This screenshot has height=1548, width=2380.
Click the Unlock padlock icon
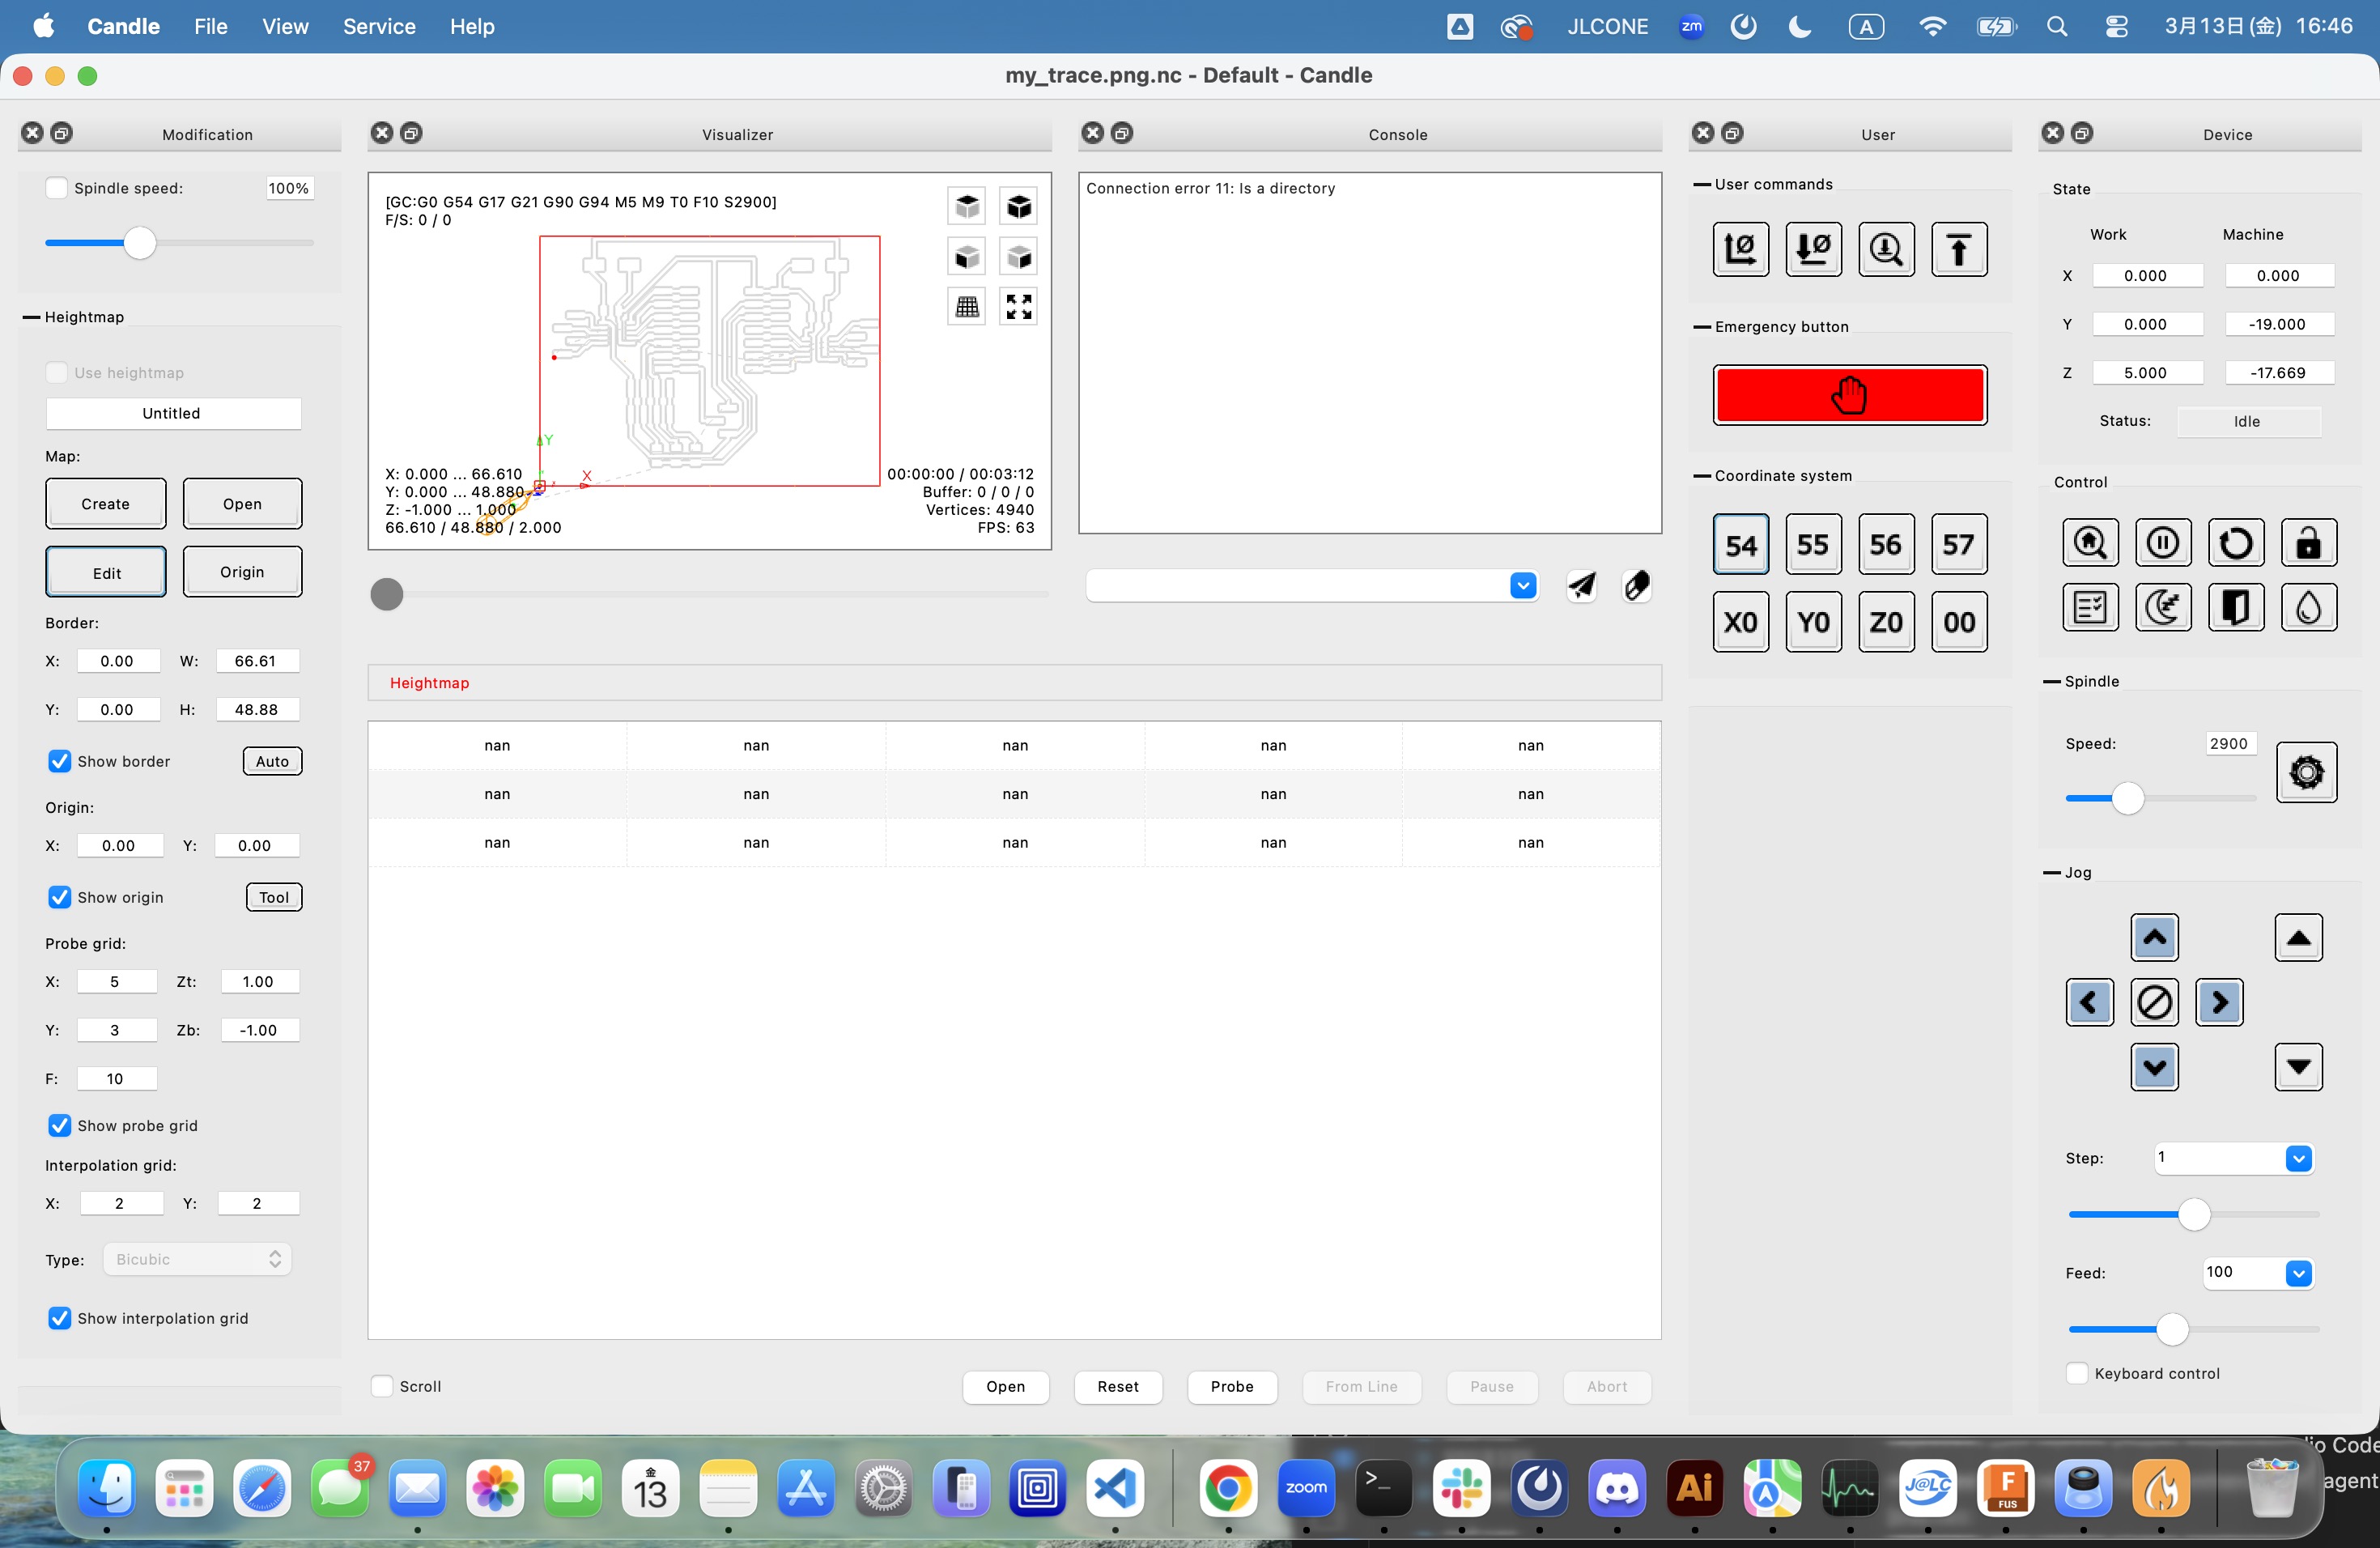tap(2308, 543)
